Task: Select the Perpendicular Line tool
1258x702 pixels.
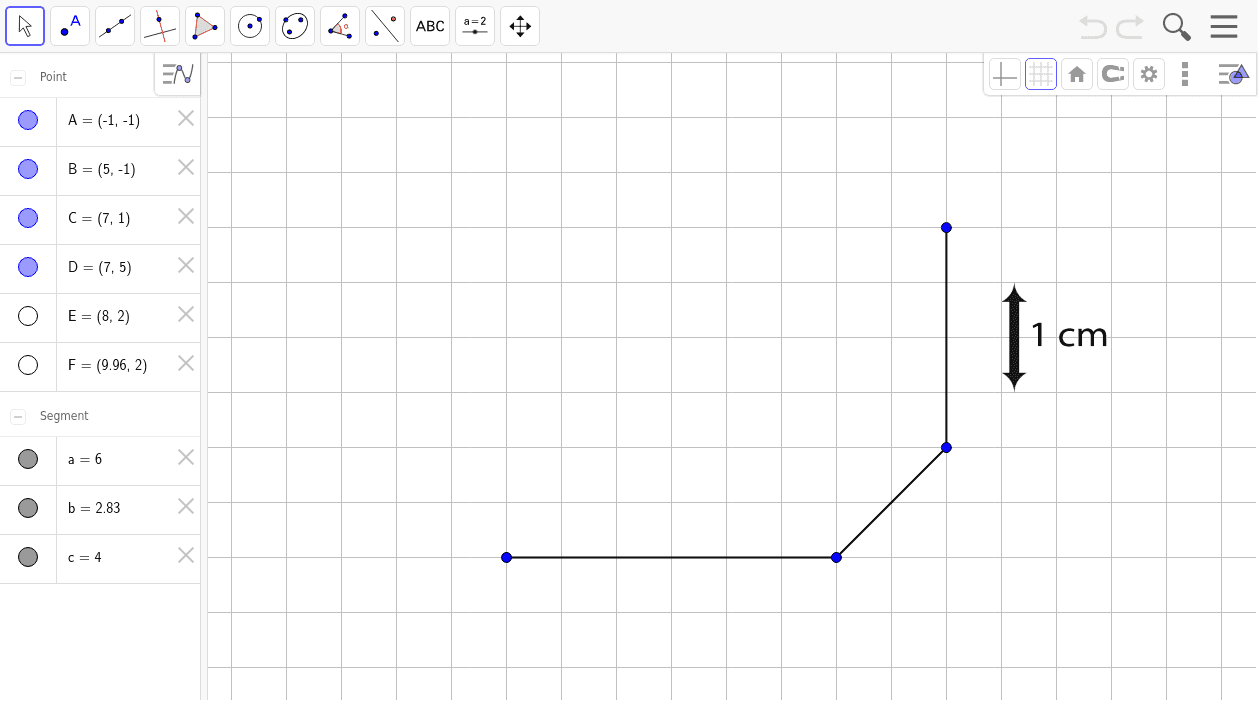Action: 160,26
